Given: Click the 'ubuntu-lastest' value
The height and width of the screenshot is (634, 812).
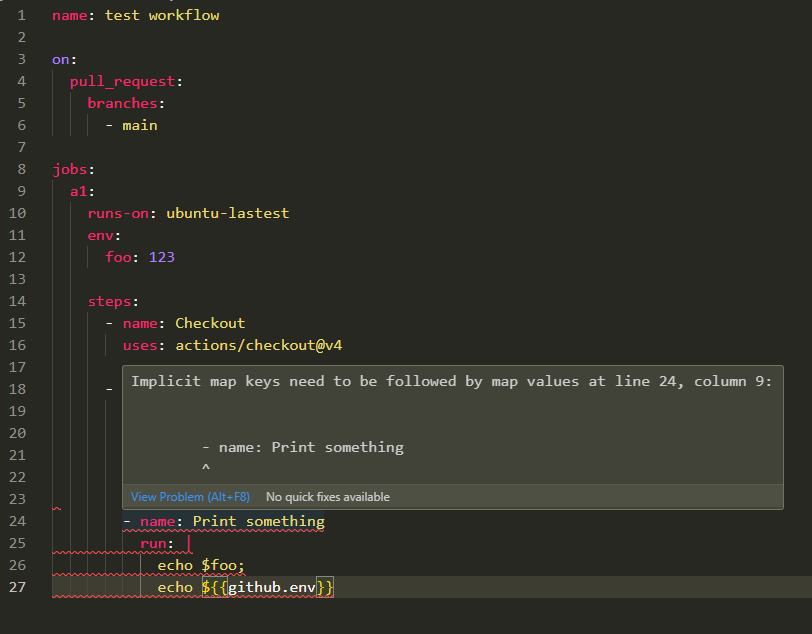Looking at the screenshot, I should 227,213.
